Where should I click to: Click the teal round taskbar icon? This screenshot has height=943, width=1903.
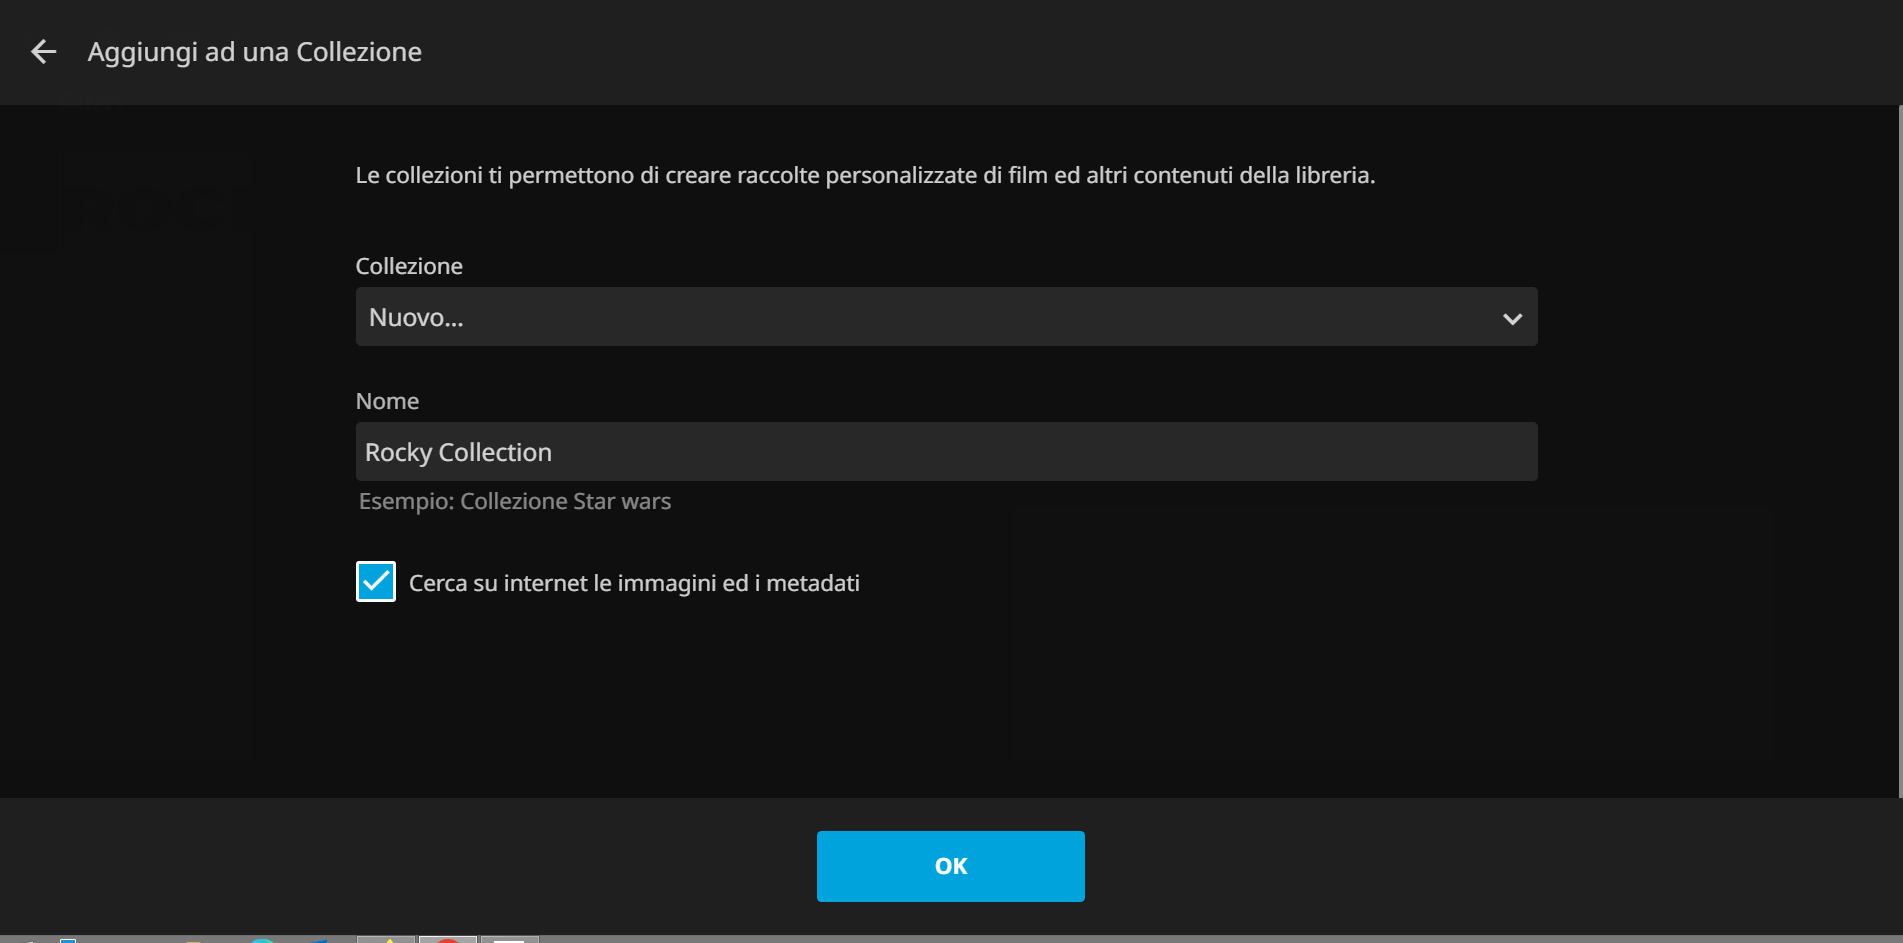262,940
